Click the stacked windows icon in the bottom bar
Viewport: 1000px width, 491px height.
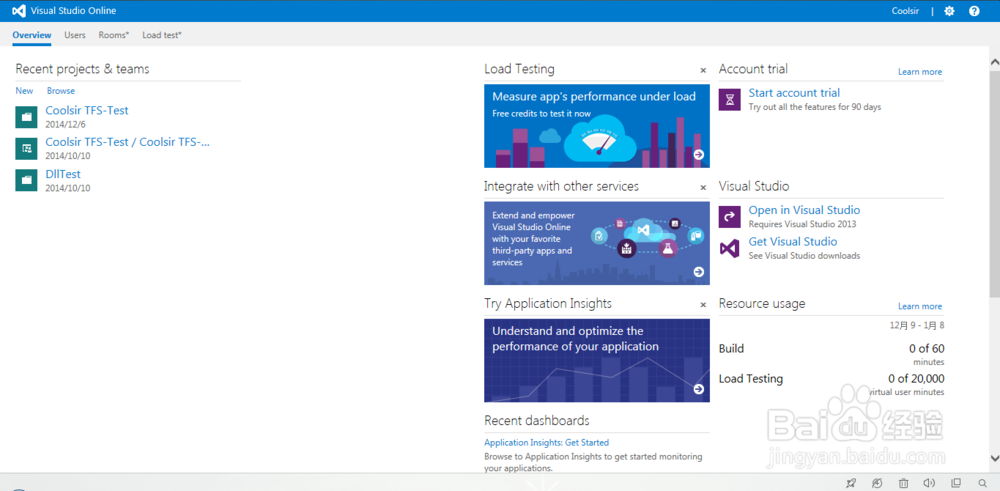[x=955, y=483]
